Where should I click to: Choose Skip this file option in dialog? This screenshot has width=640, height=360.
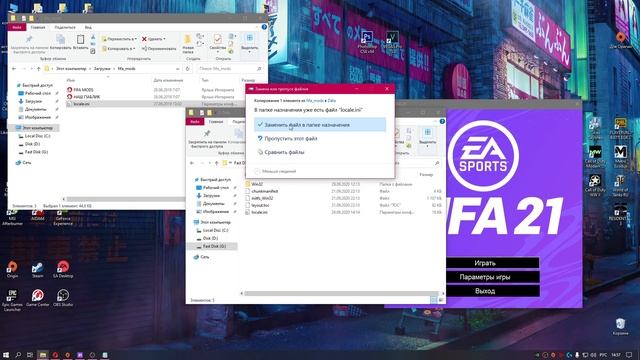[290, 139]
